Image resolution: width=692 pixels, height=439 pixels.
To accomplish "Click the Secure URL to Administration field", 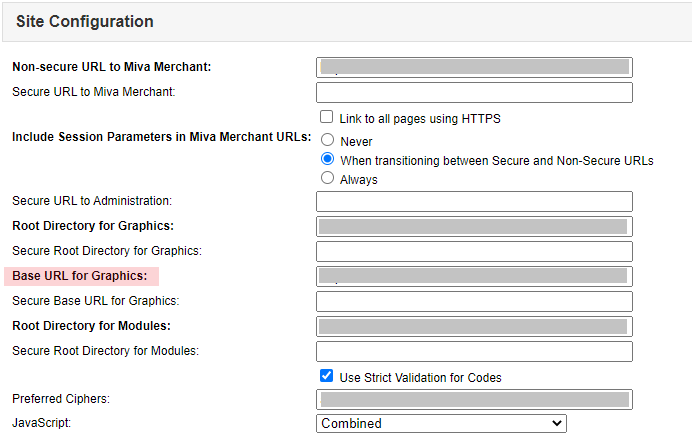I will (x=474, y=202).
